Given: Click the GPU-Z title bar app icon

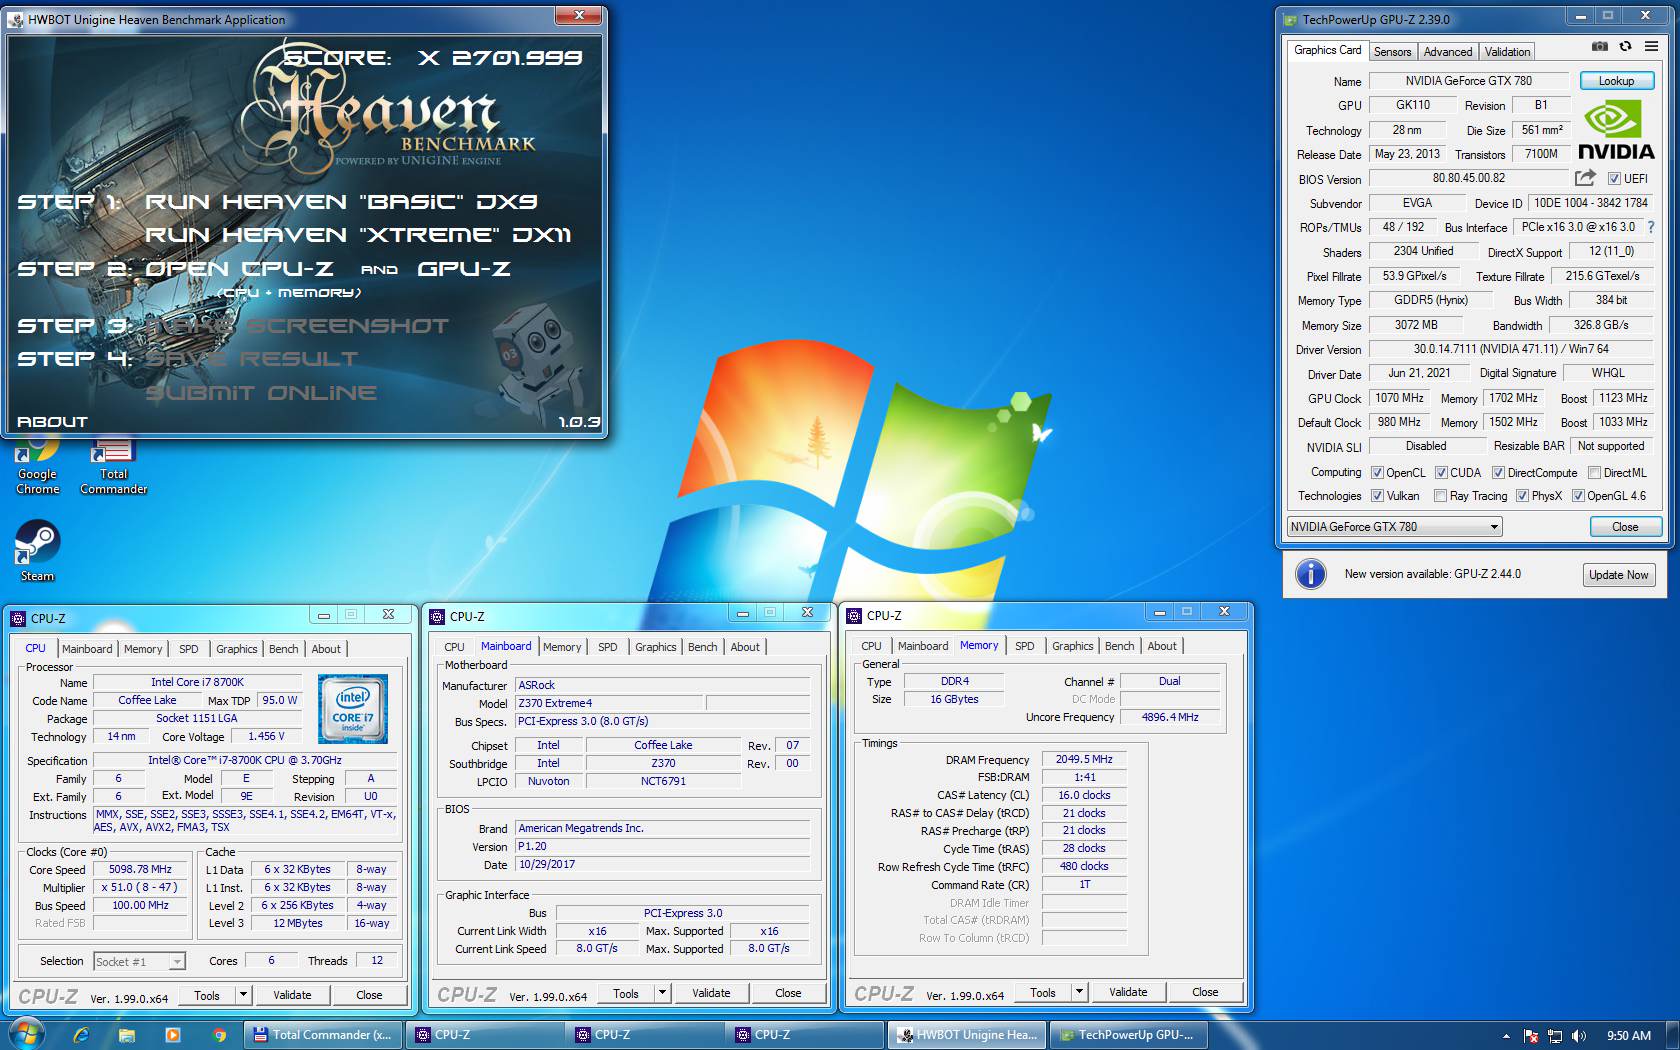Looking at the screenshot, I should click(1291, 19).
